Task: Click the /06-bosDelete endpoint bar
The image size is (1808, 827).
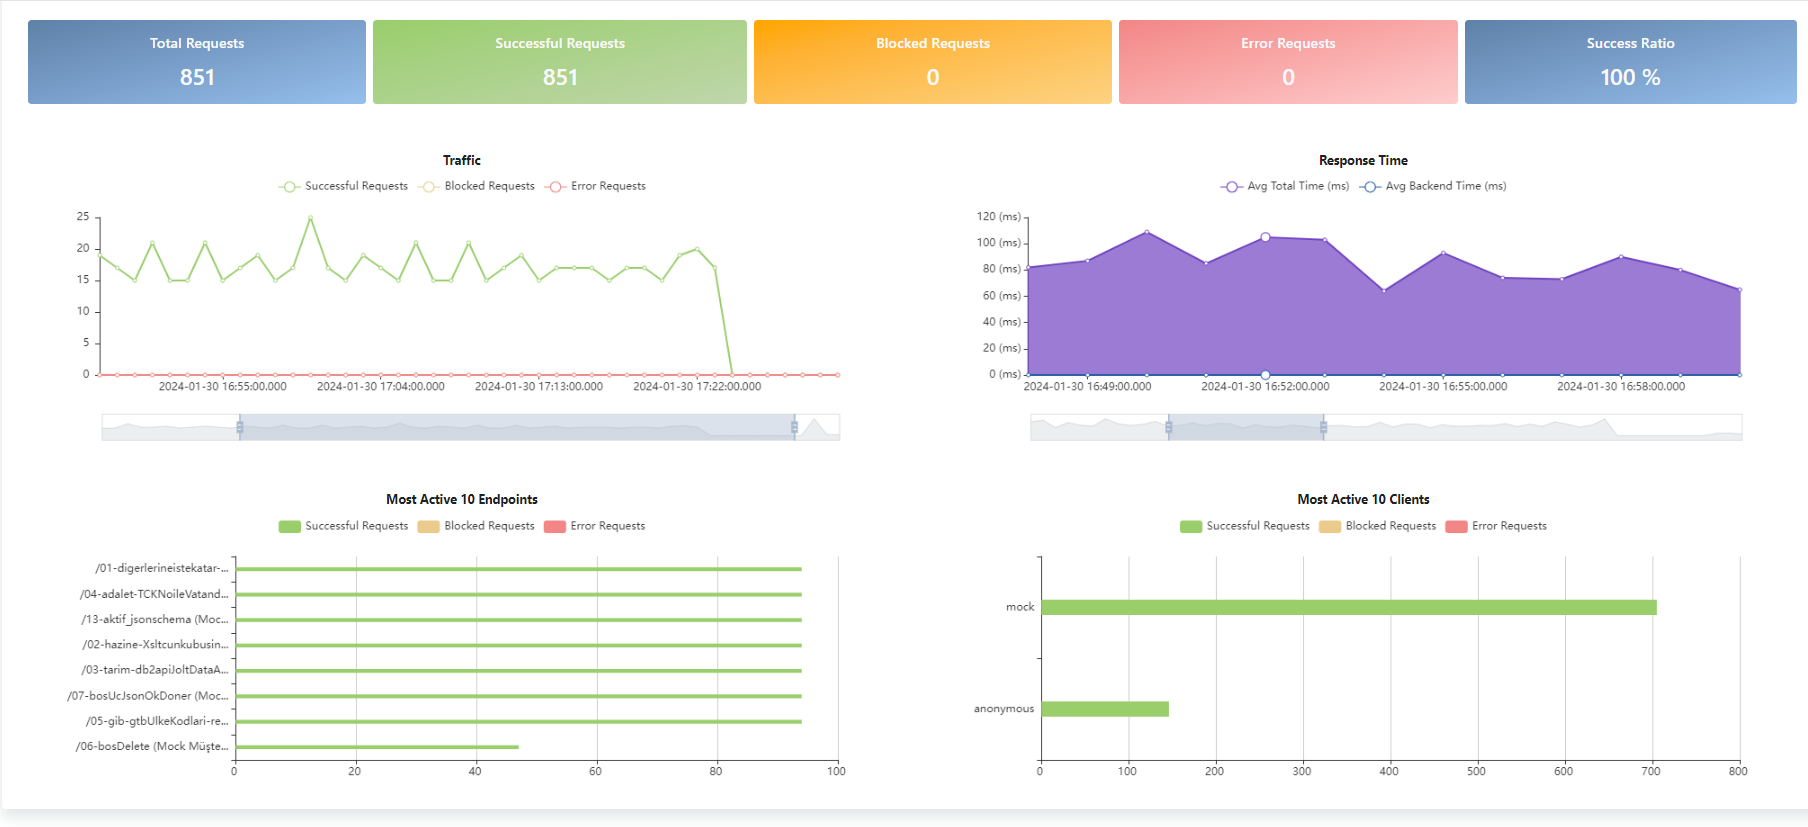Action: point(376,747)
